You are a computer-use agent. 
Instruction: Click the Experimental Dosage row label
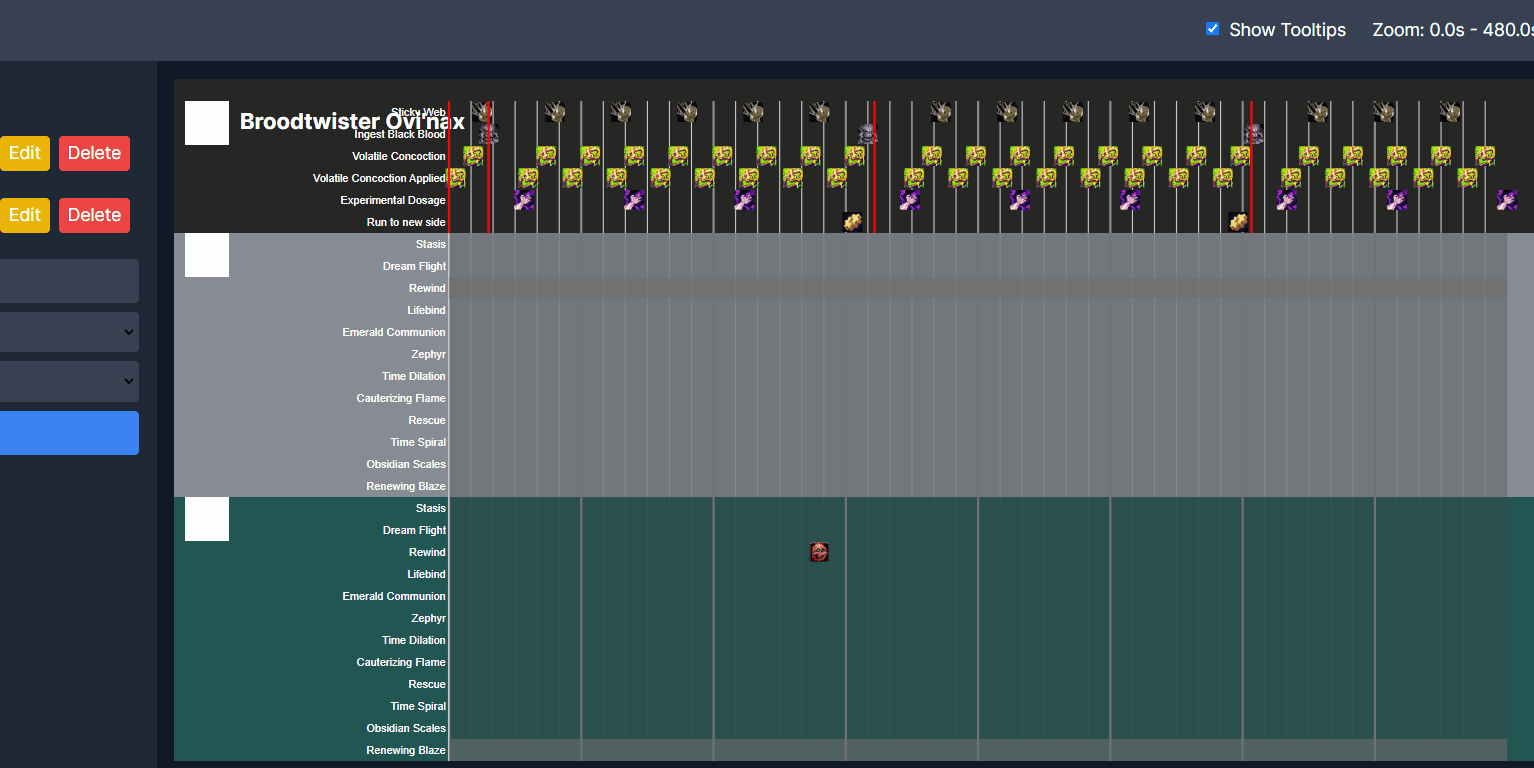[x=393, y=200]
